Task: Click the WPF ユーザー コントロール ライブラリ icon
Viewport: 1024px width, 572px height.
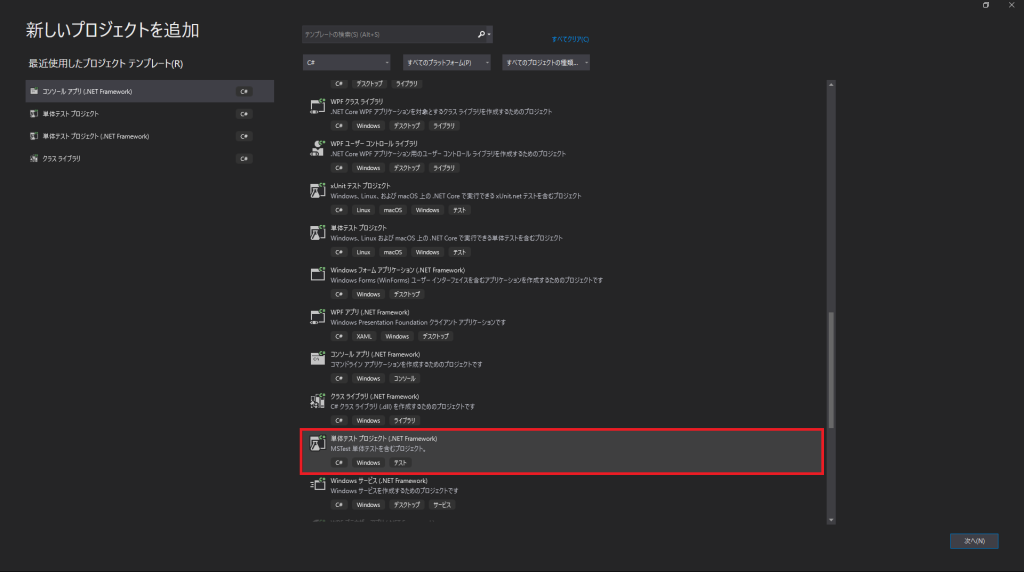Action: click(x=318, y=148)
